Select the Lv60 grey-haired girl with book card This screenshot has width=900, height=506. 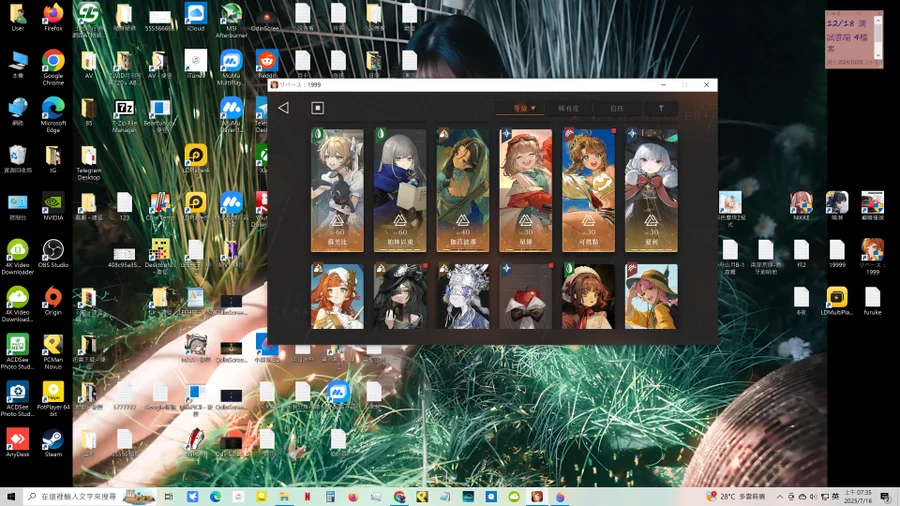pyautogui.click(x=400, y=190)
